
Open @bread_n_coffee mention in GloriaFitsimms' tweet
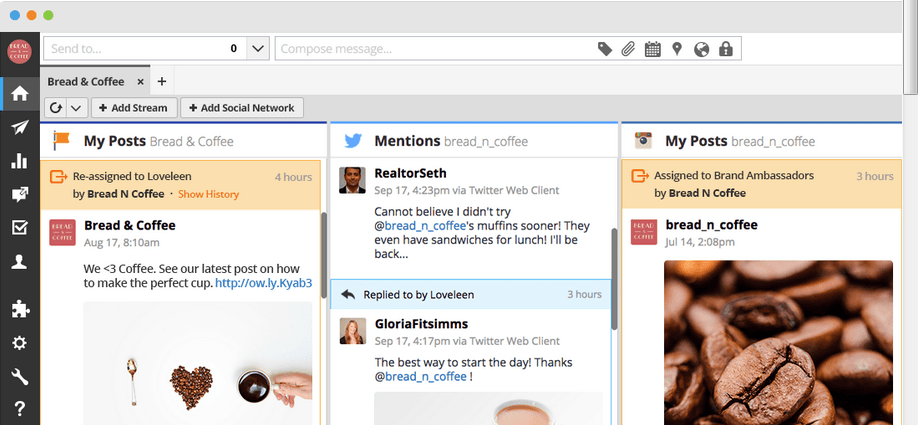(x=420, y=376)
